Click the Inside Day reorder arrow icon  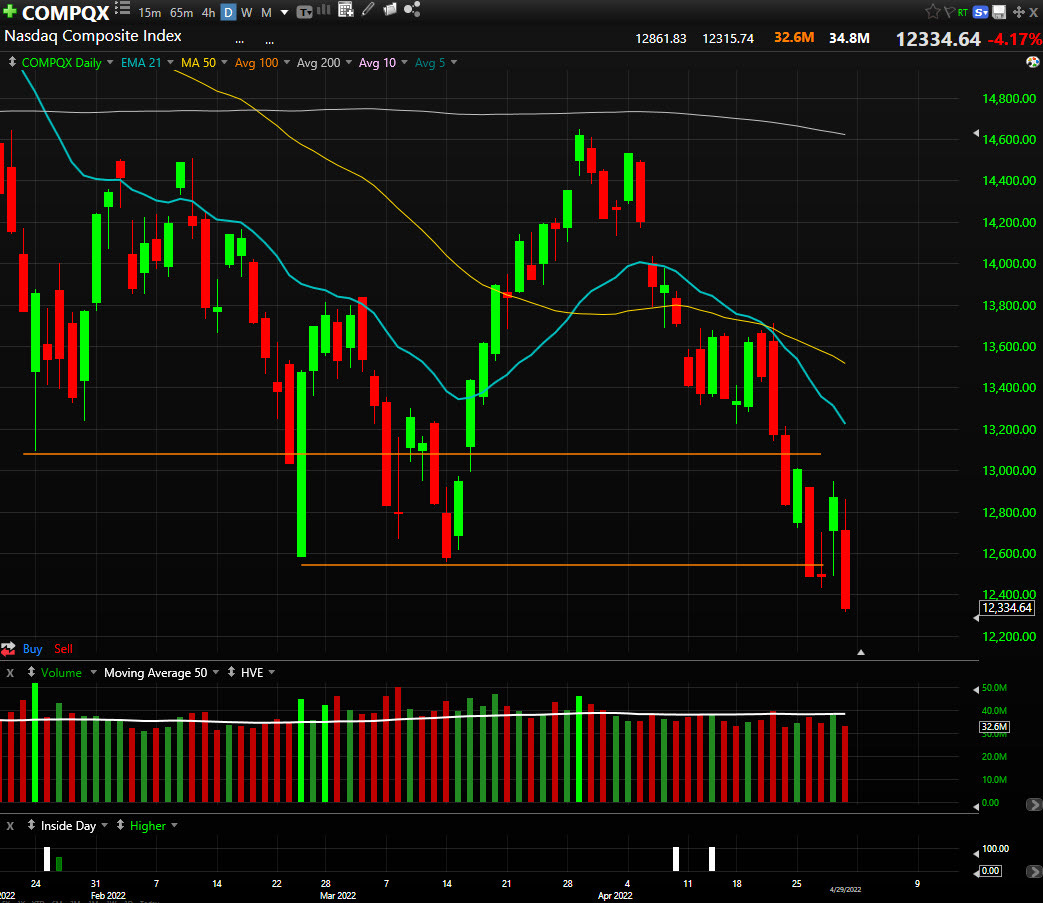click(31, 825)
